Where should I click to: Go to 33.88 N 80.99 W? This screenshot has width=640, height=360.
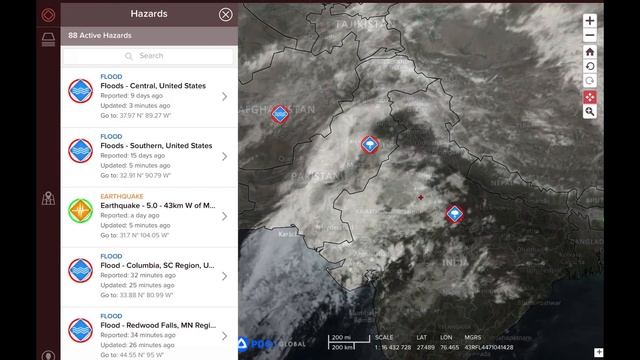pos(137,295)
